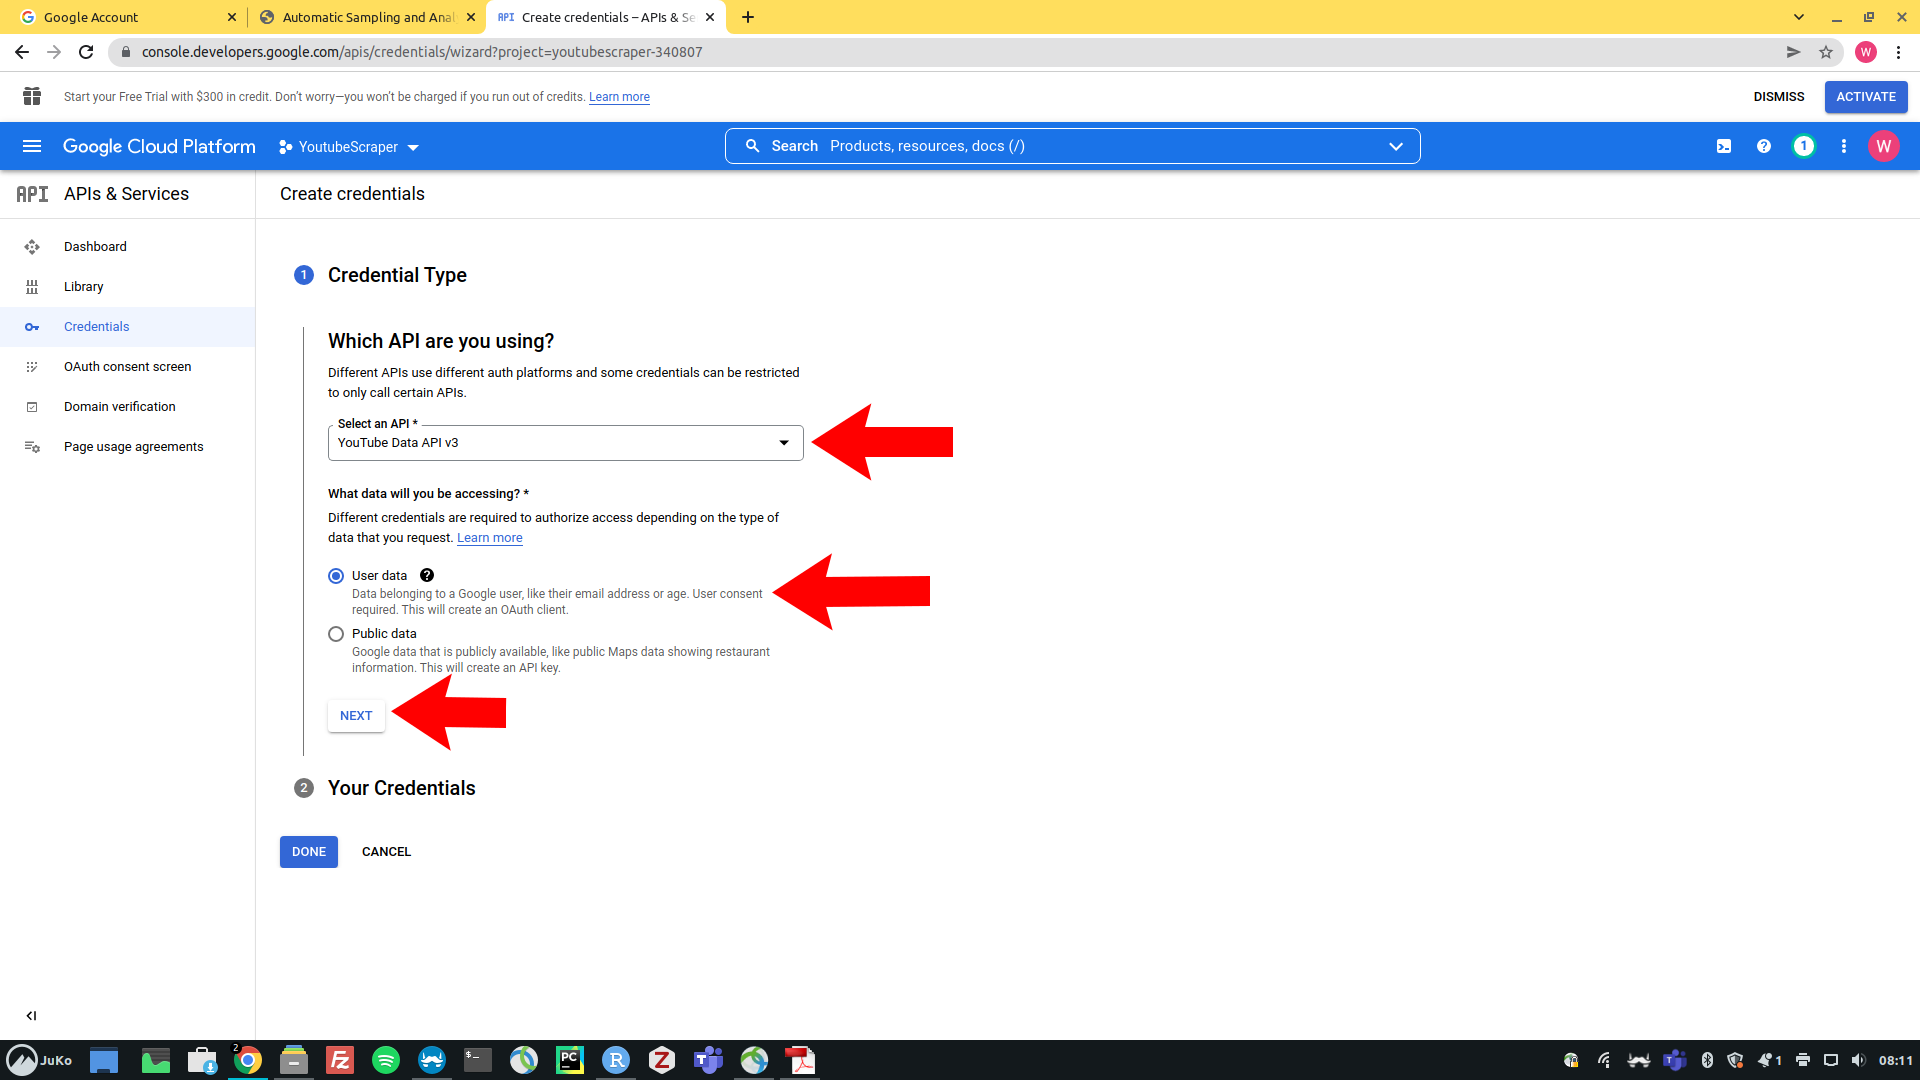Collapse the sidebar navigation panel
The width and height of the screenshot is (1920, 1080).
click(32, 1015)
